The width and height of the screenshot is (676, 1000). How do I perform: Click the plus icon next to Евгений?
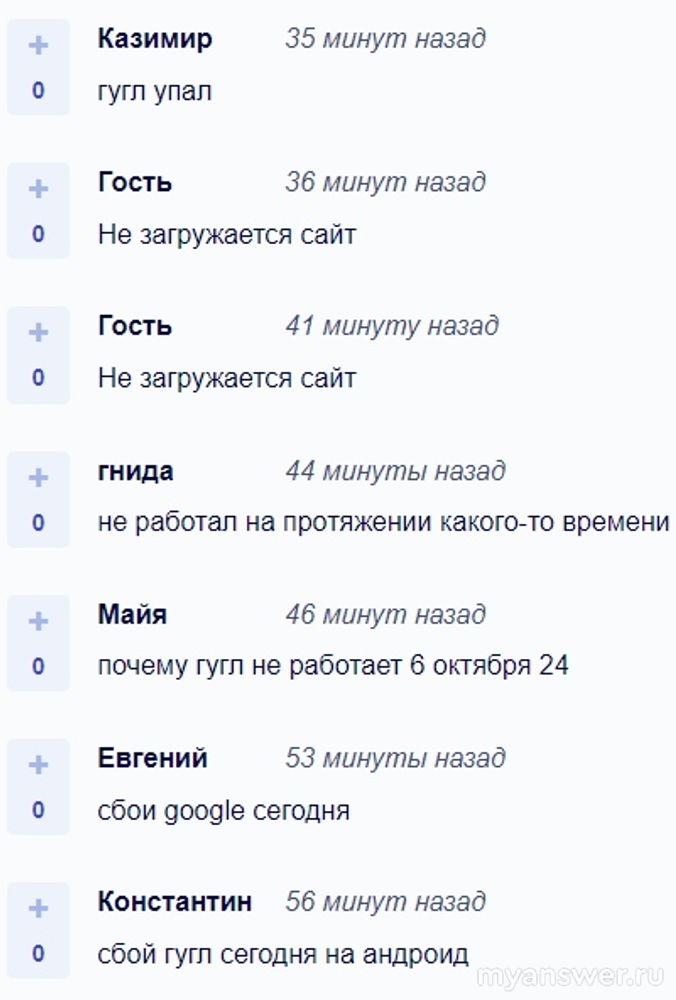tap(38, 765)
